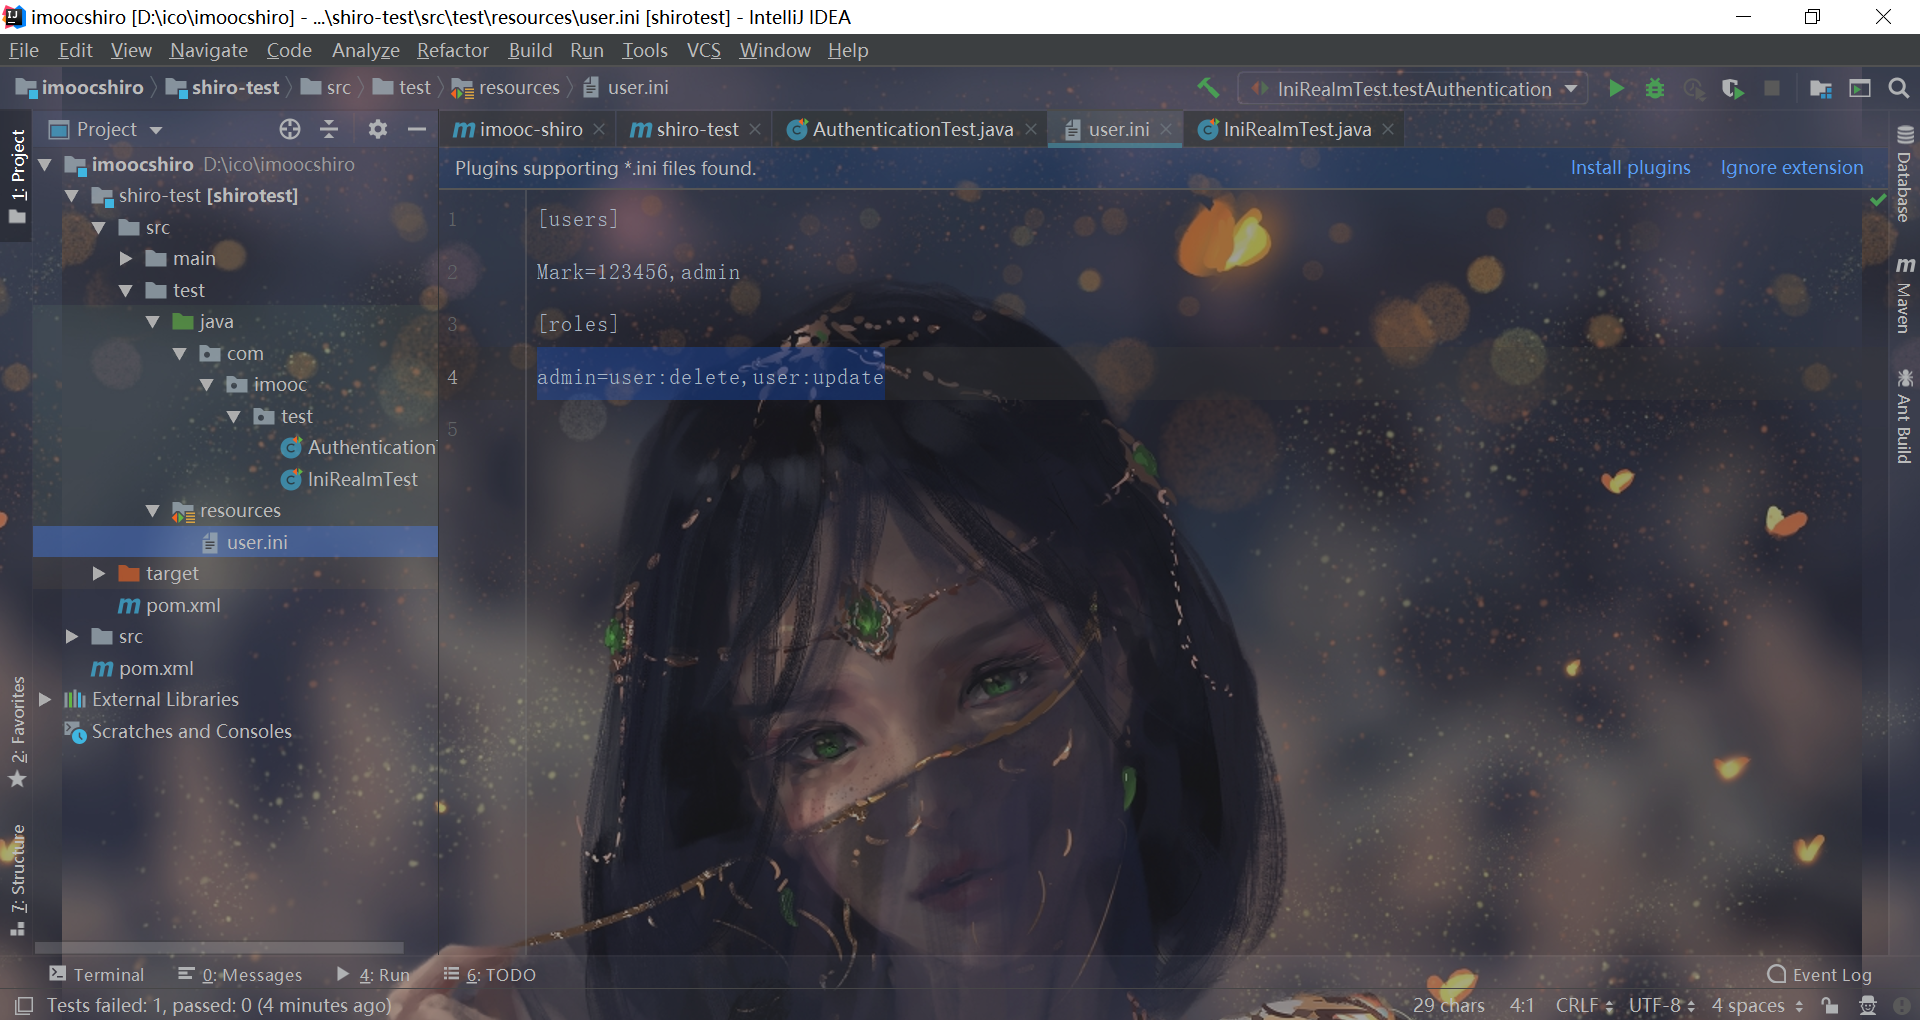
Task: Build the project with the hammer icon
Action: 1208,88
